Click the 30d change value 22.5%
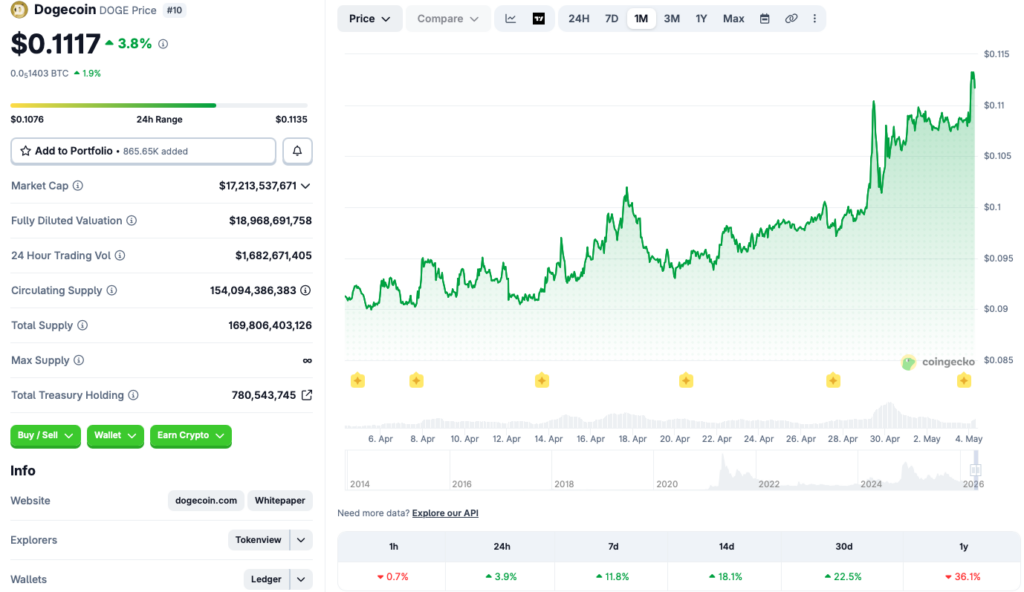 pos(844,577)
